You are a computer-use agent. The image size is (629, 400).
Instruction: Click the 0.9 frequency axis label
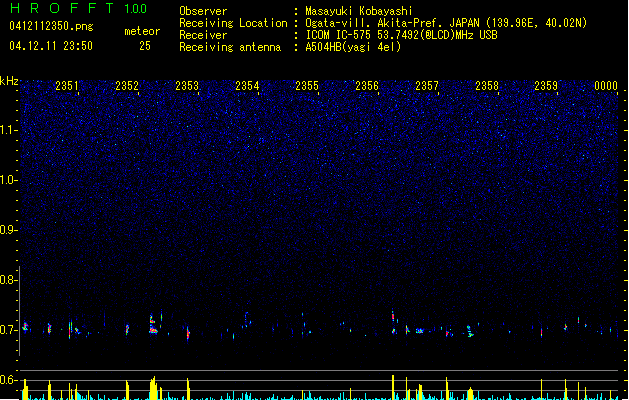click(9, 229)
